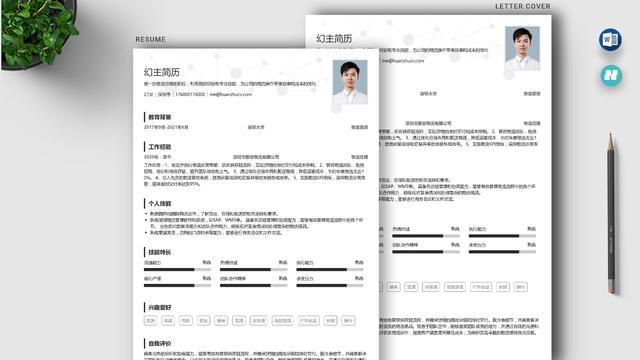Image resolution: width=640 pixels, height=360 pixels.
Task: Click the blue Word format icon
Action: click(610, 40)
